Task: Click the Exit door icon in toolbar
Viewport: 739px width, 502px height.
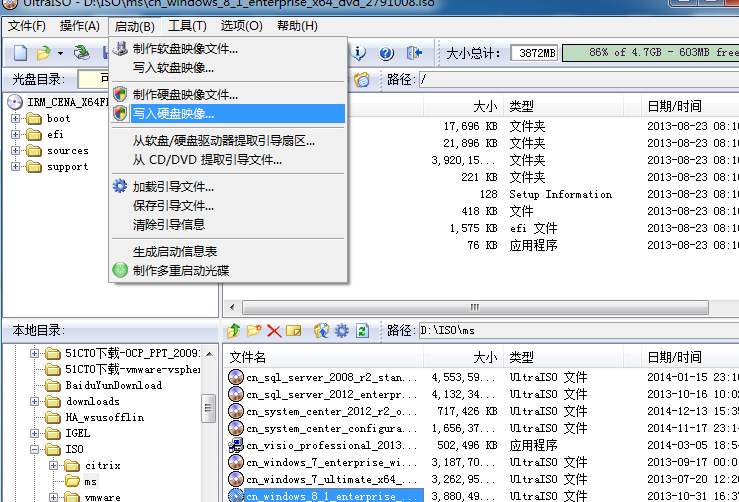Action: point(414,53)
